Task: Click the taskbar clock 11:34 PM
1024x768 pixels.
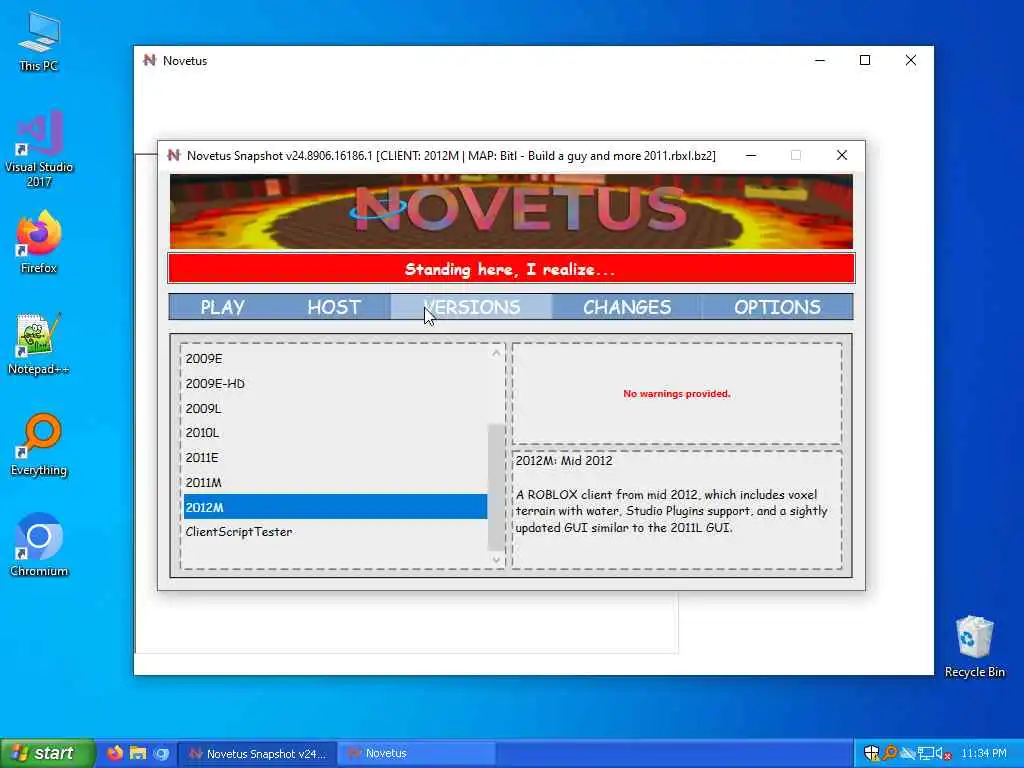Action: tap(984, 754)
